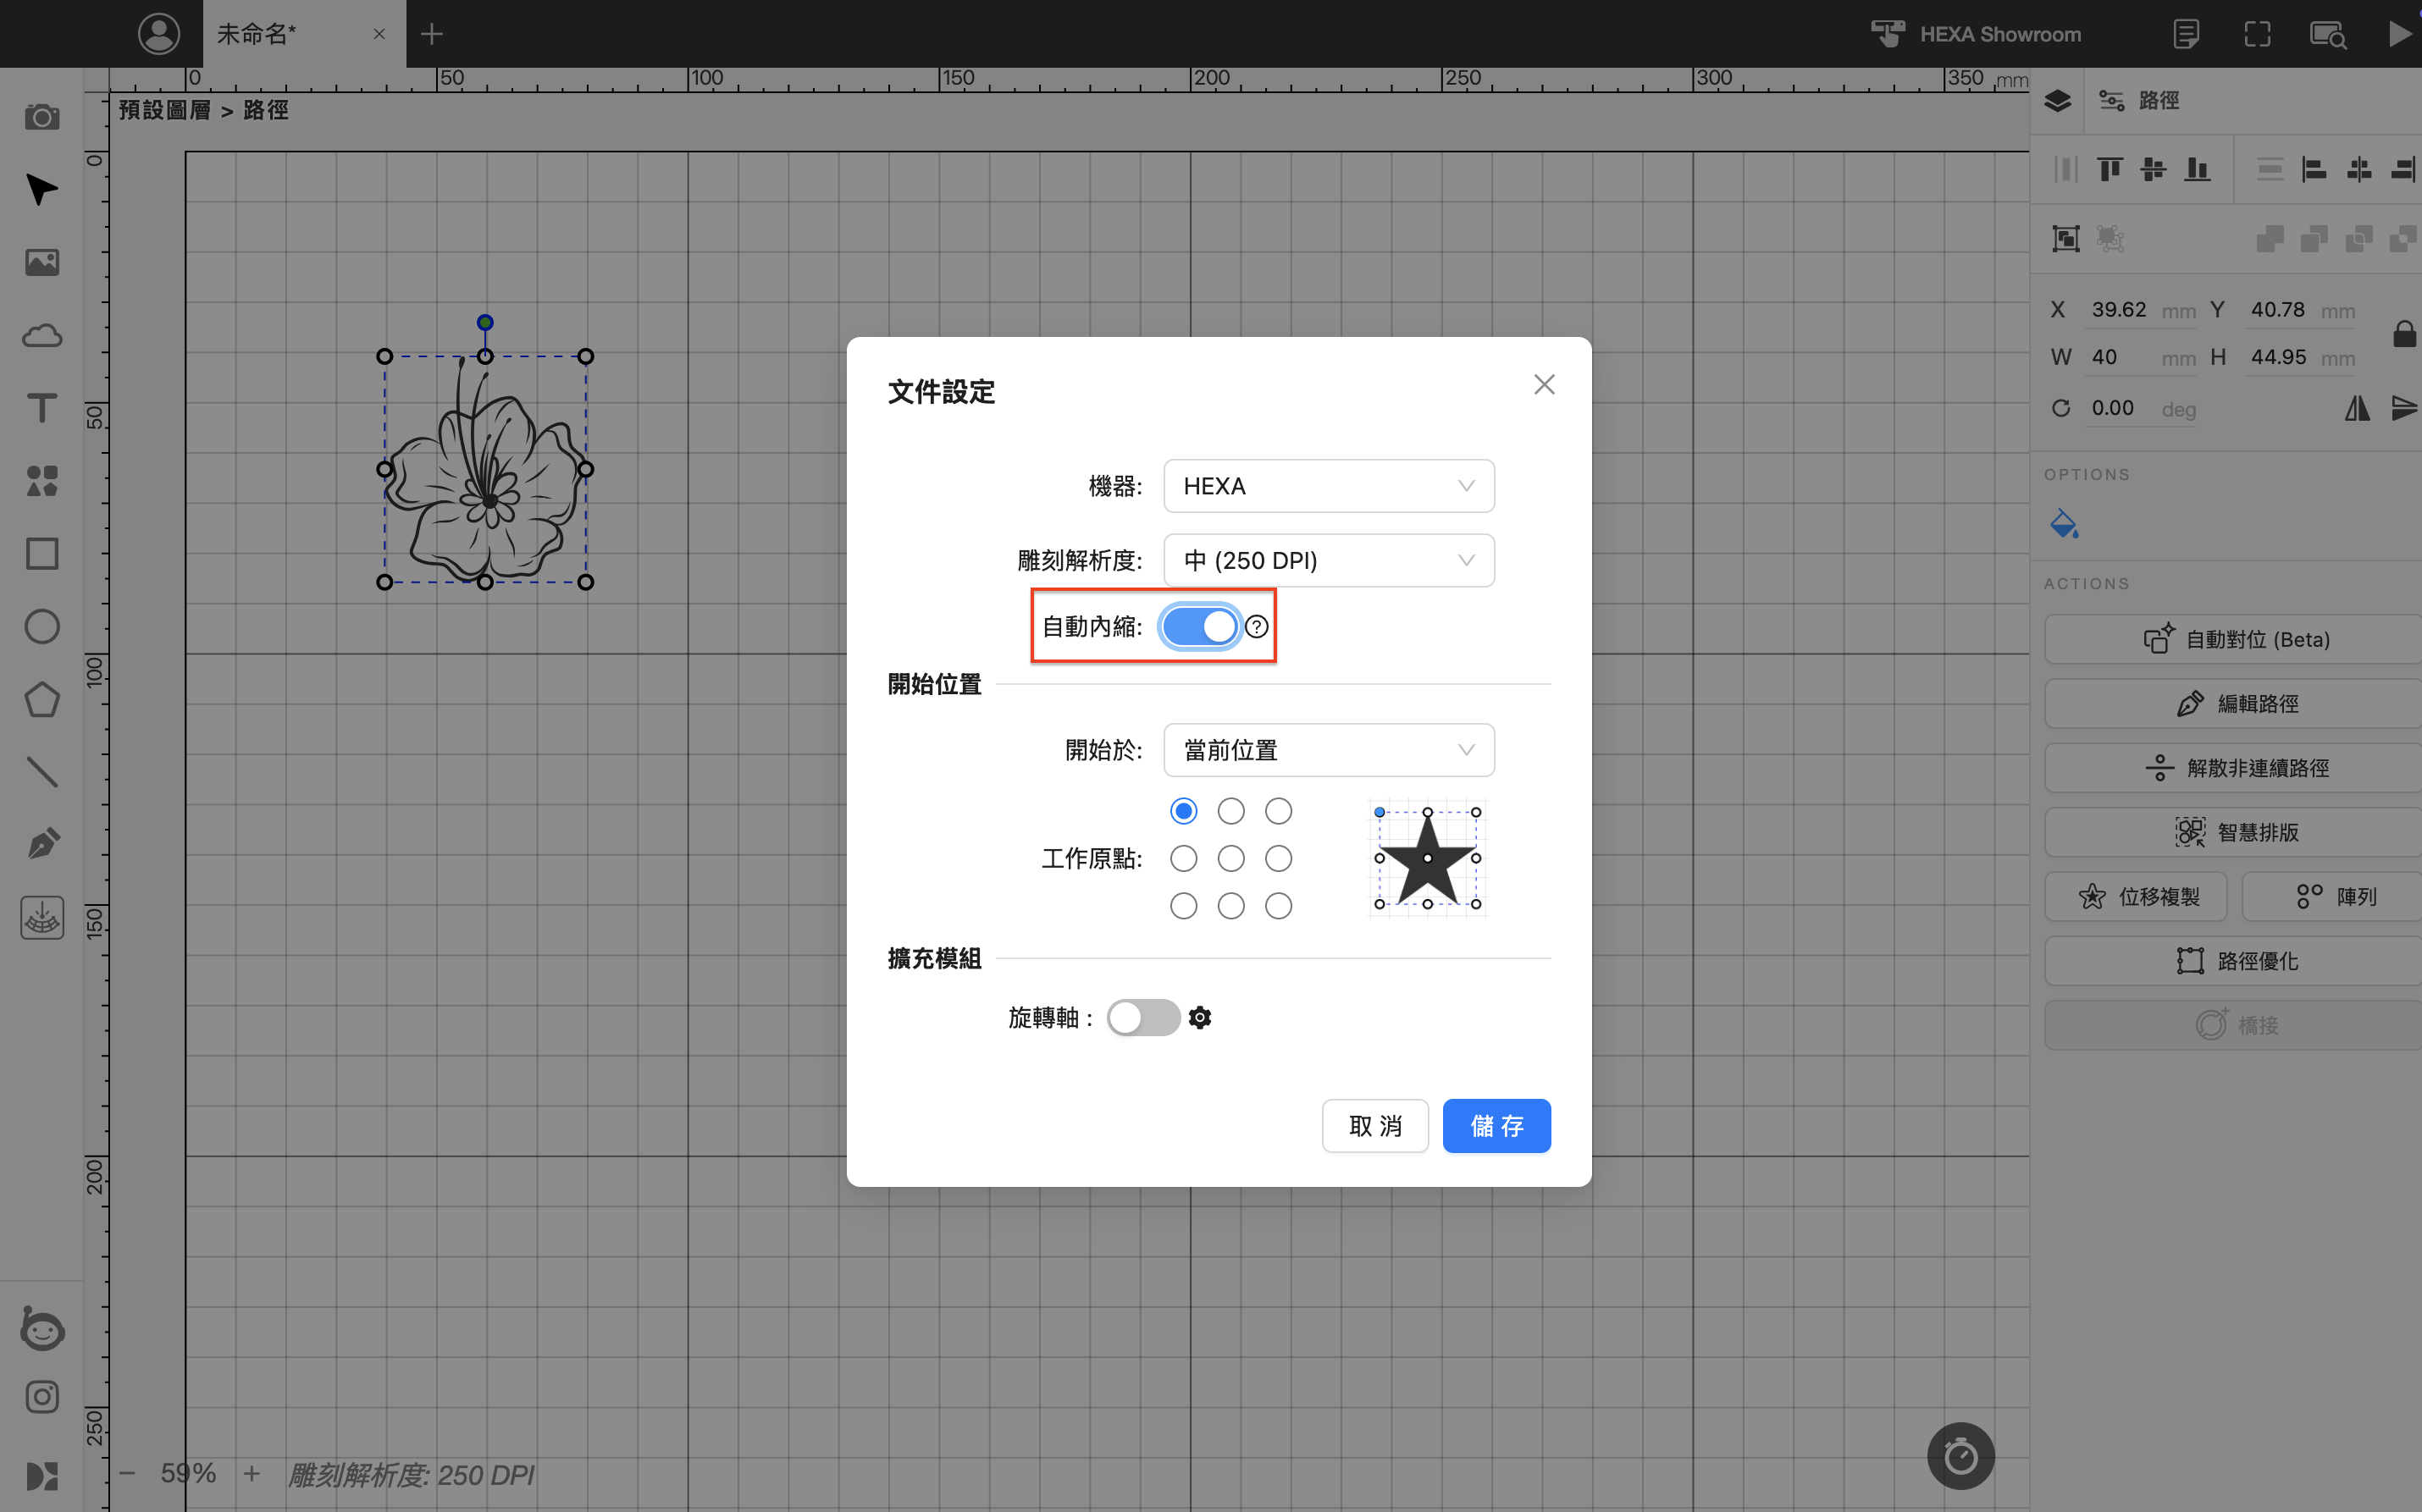Click the group objects icon

click(2066, 238)
